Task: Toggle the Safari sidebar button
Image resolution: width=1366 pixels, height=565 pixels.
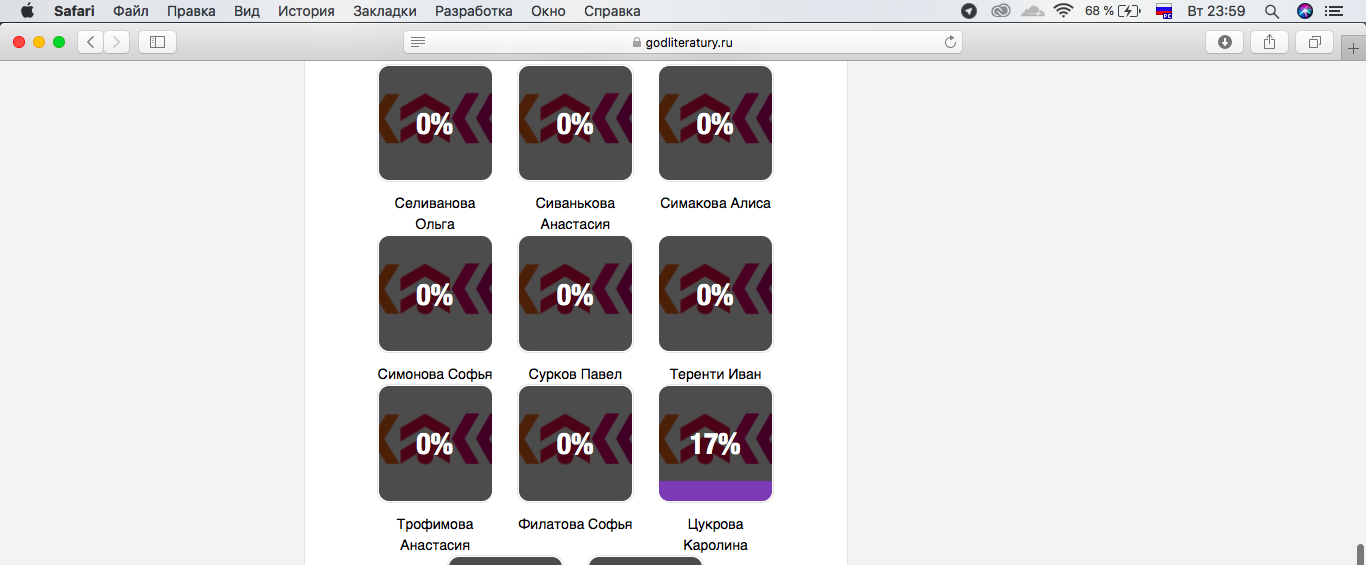Action: [x=157, y=42]
